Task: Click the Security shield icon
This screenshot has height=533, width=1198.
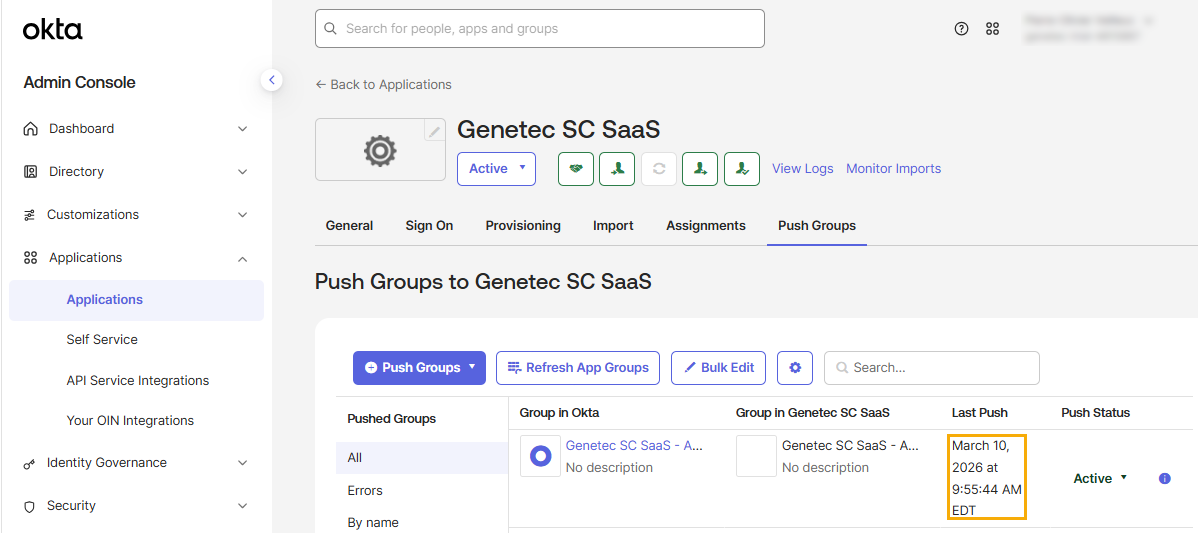Action: pyautogui.click(x=30, y=506)
